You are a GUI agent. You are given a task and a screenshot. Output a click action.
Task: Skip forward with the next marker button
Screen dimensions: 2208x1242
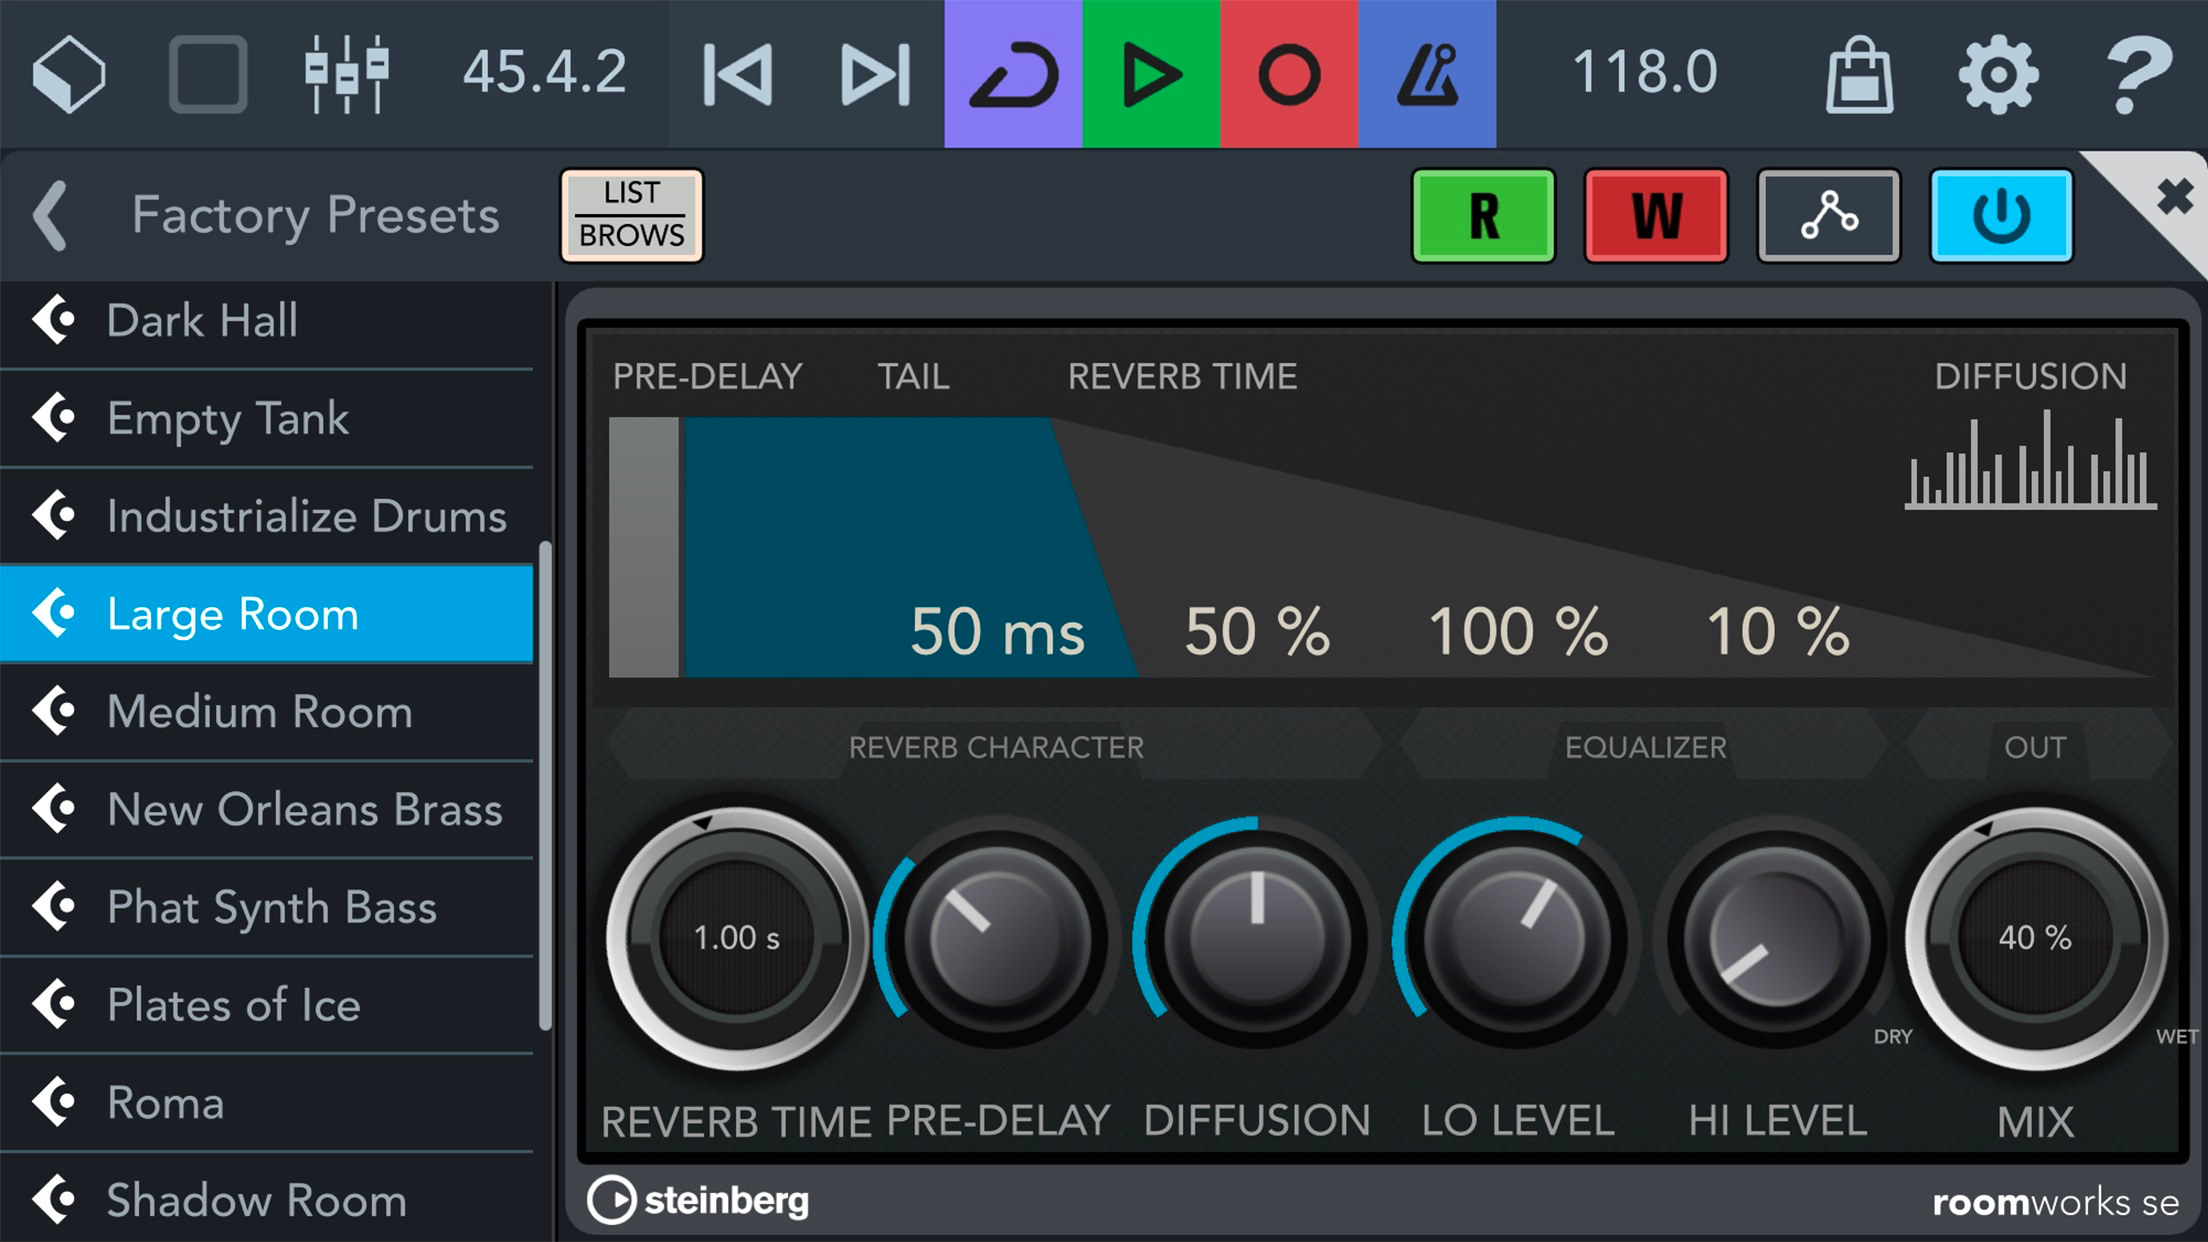point(875,73)
